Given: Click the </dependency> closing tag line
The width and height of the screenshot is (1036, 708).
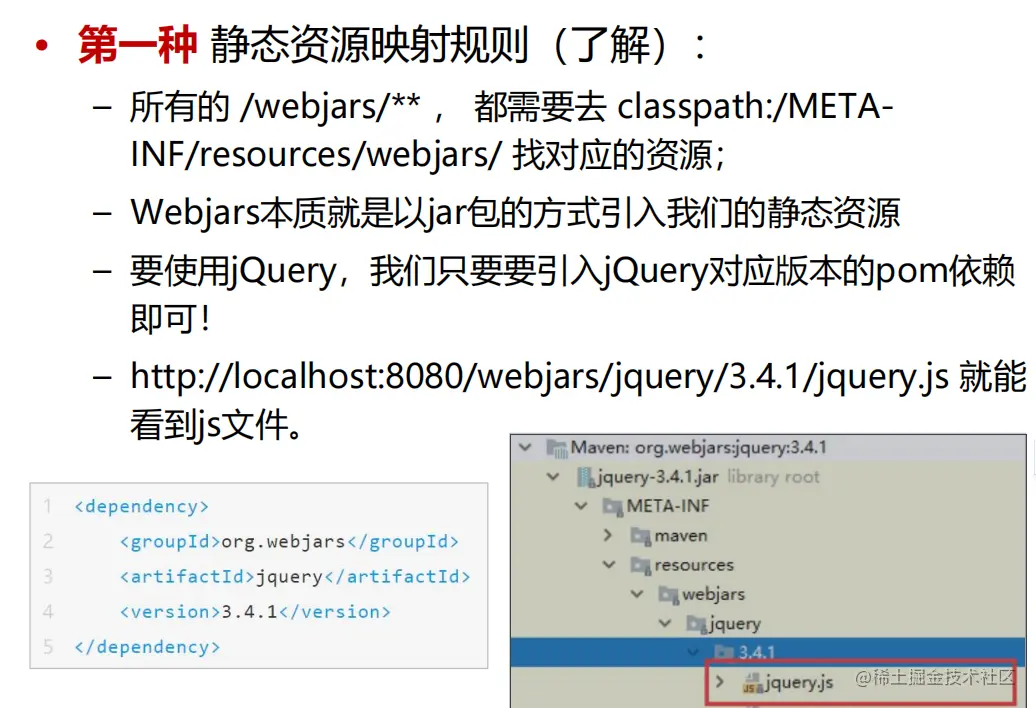Looking at the screenshot, I should pos(147,647).
